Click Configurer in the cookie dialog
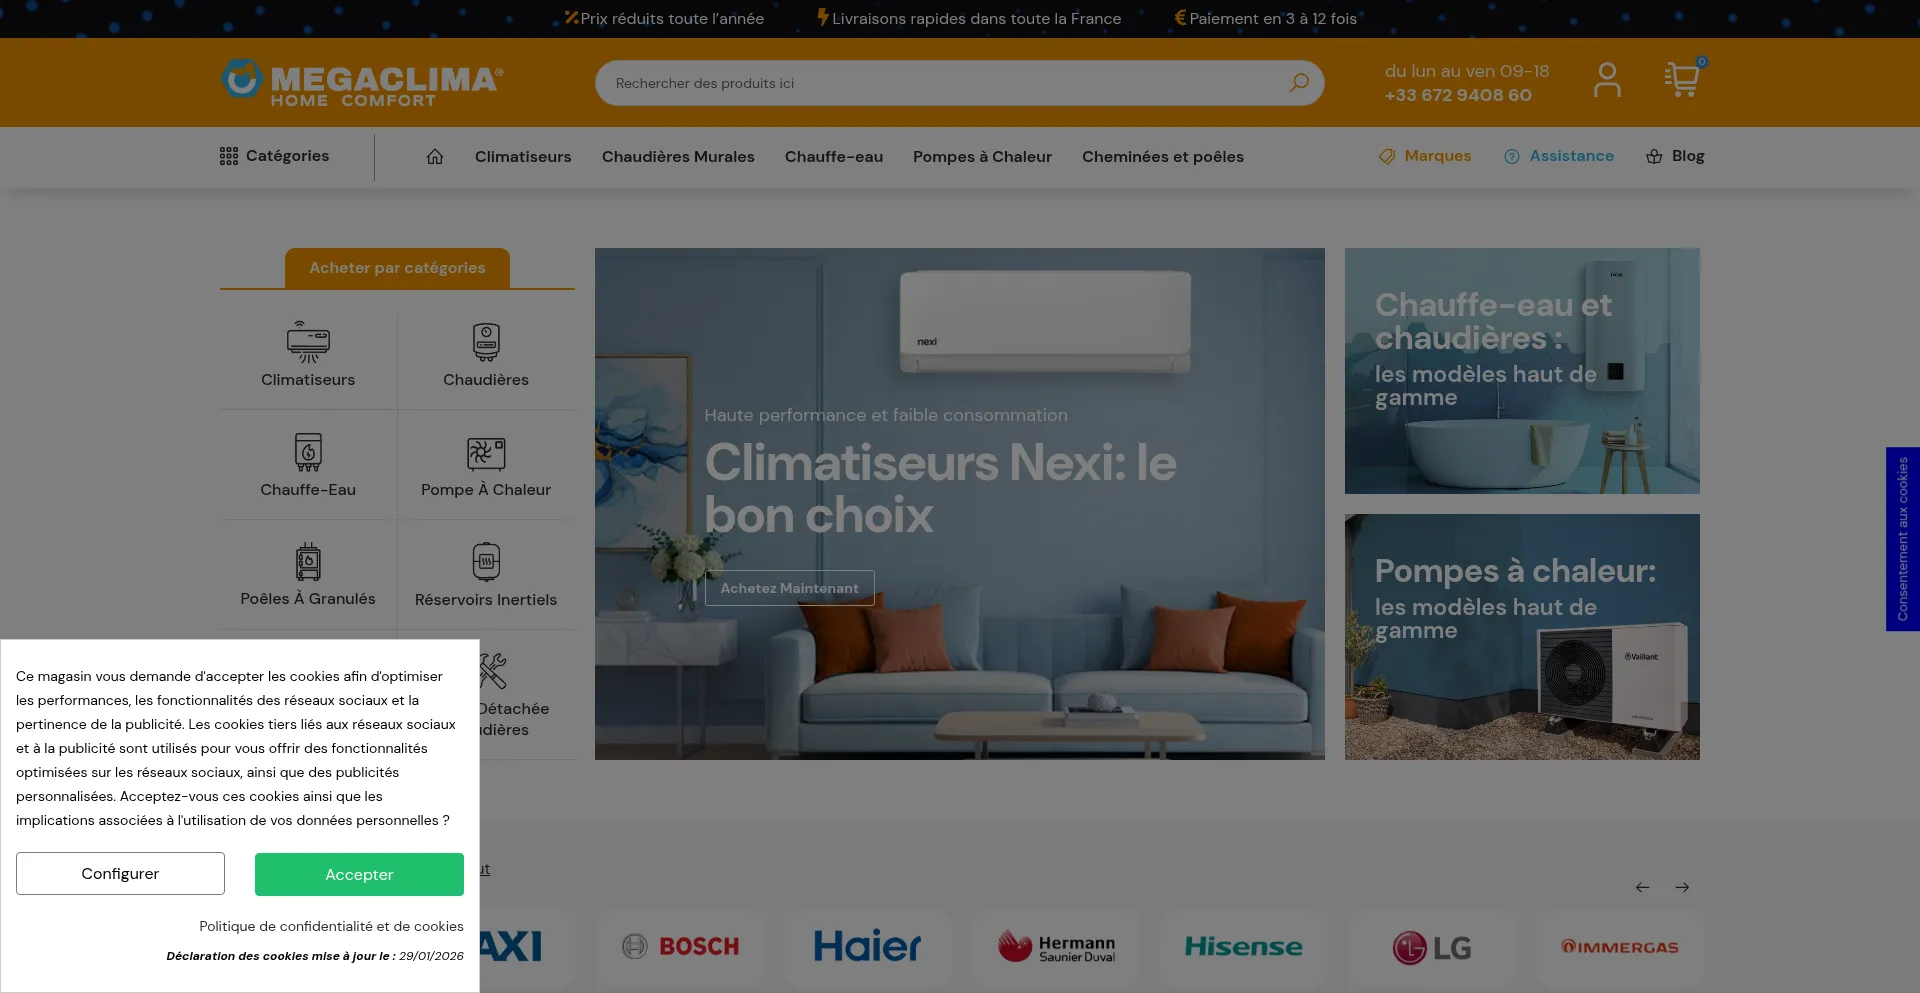The height and width of the screenshot is (993, 1920). click(x=120, y=874)
